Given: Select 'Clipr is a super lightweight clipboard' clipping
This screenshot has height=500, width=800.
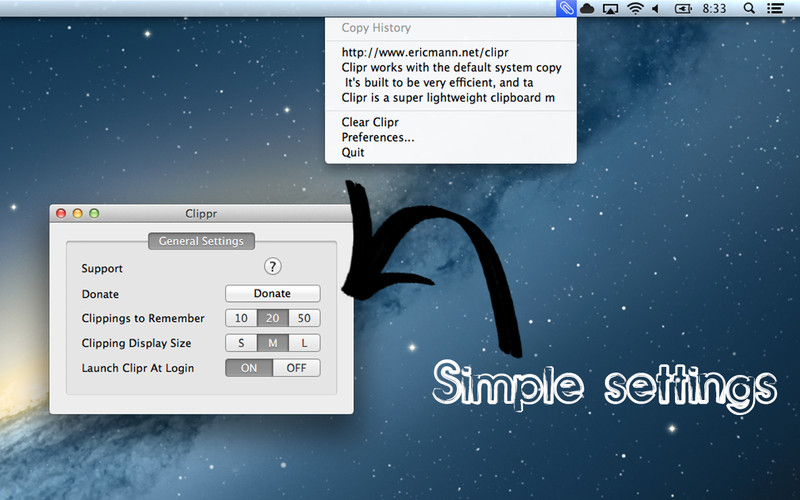Looking at the screenshot, I should pyautogui.click(x=451, y=97).
